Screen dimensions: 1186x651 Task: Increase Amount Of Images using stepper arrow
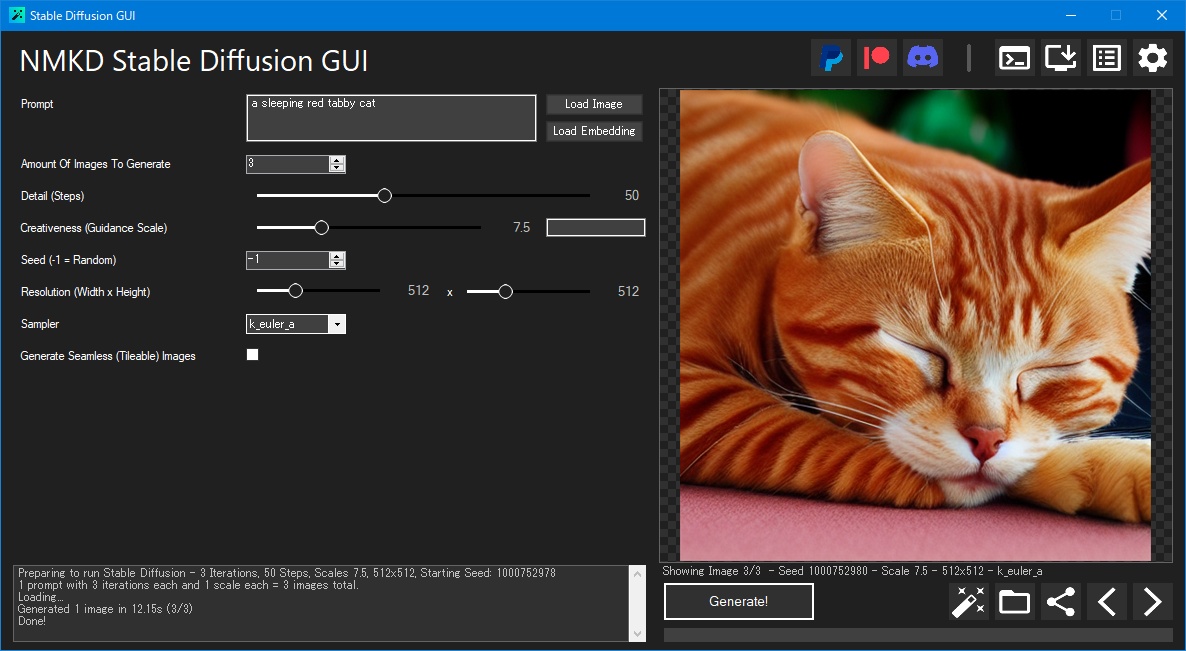tap(337, 160)
